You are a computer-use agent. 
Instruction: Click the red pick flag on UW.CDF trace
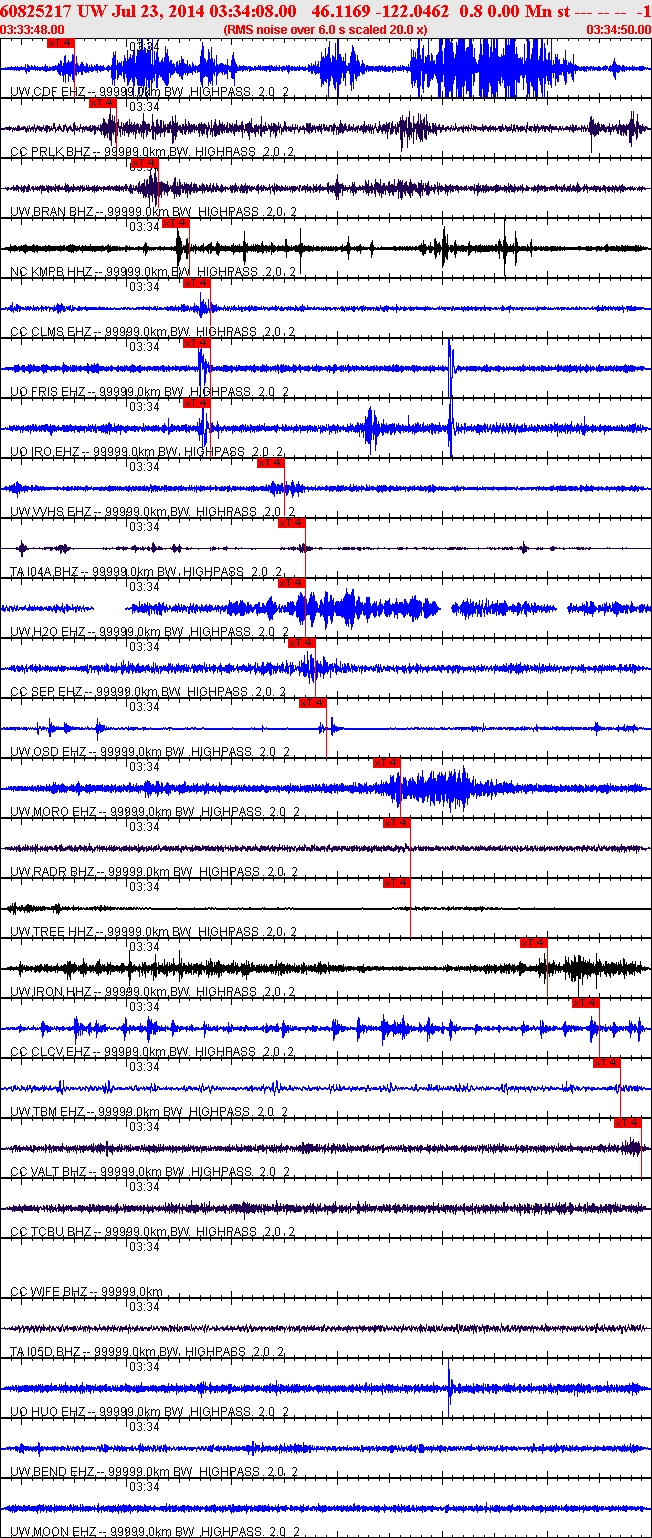(x=61, y=43)
